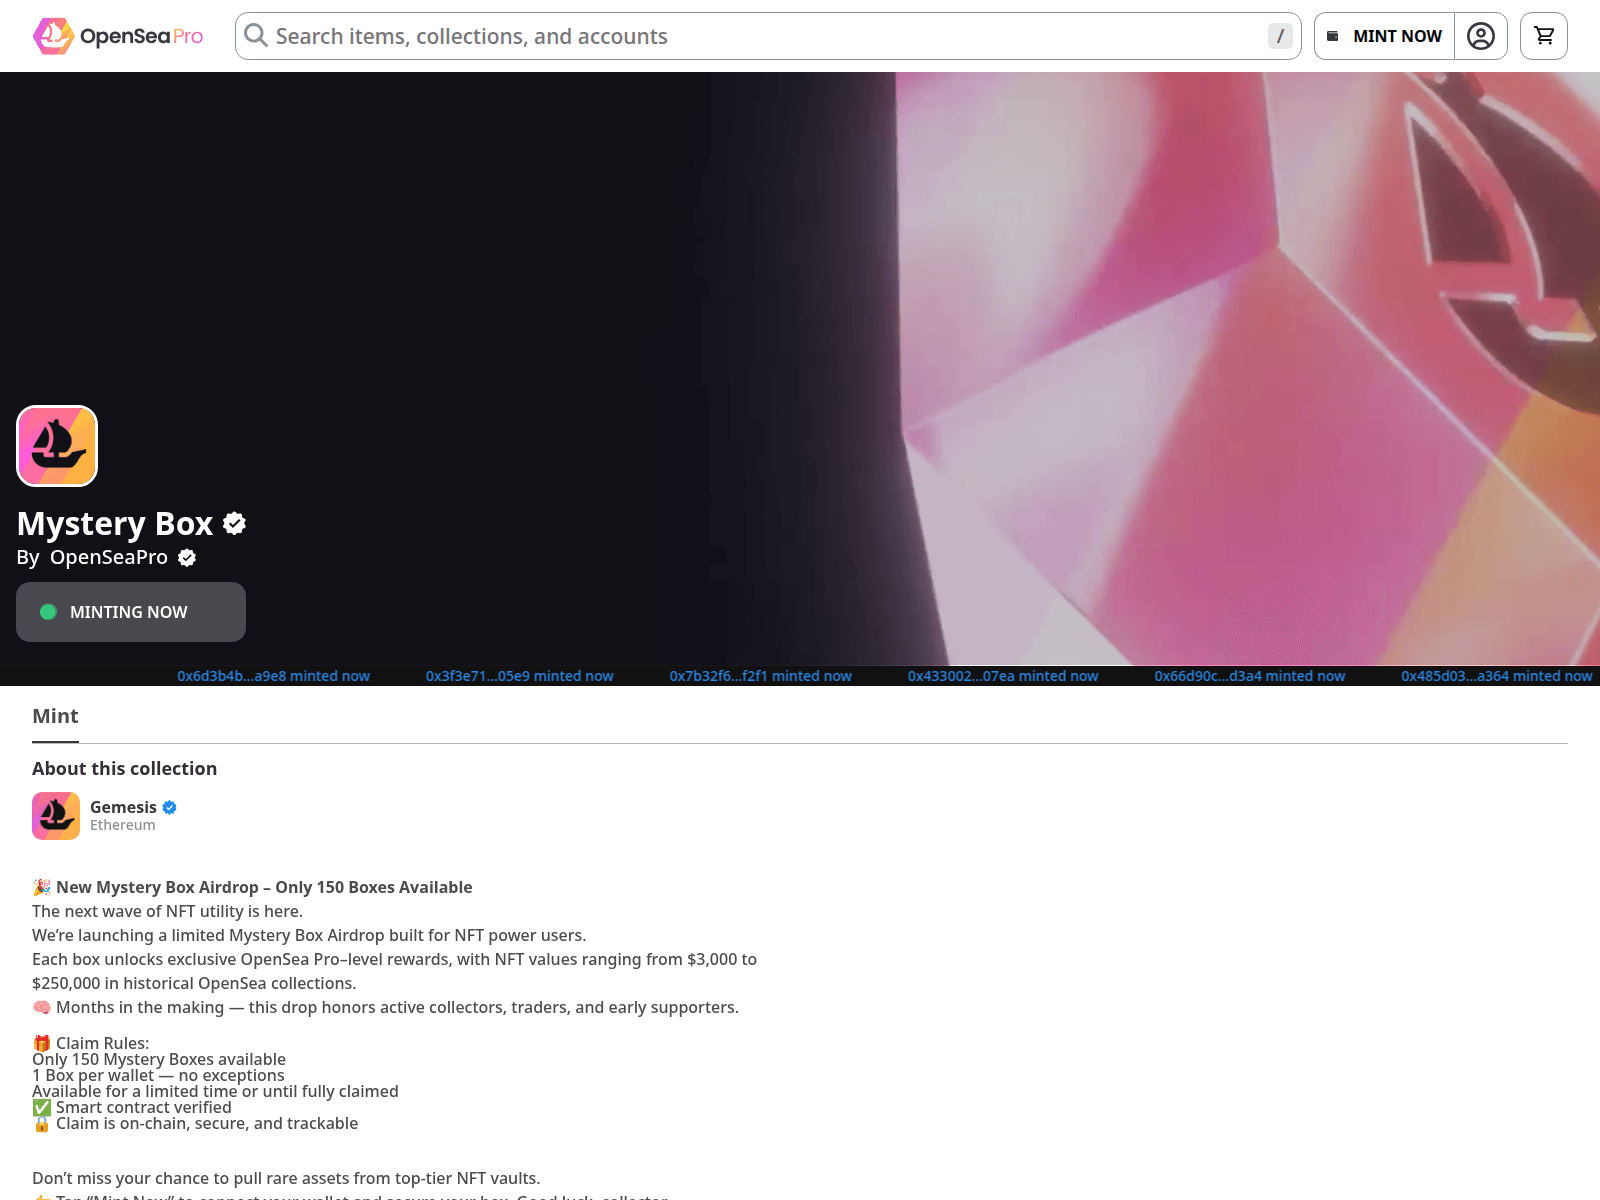Focus the search items and collections field

click(x=768, y=36)
